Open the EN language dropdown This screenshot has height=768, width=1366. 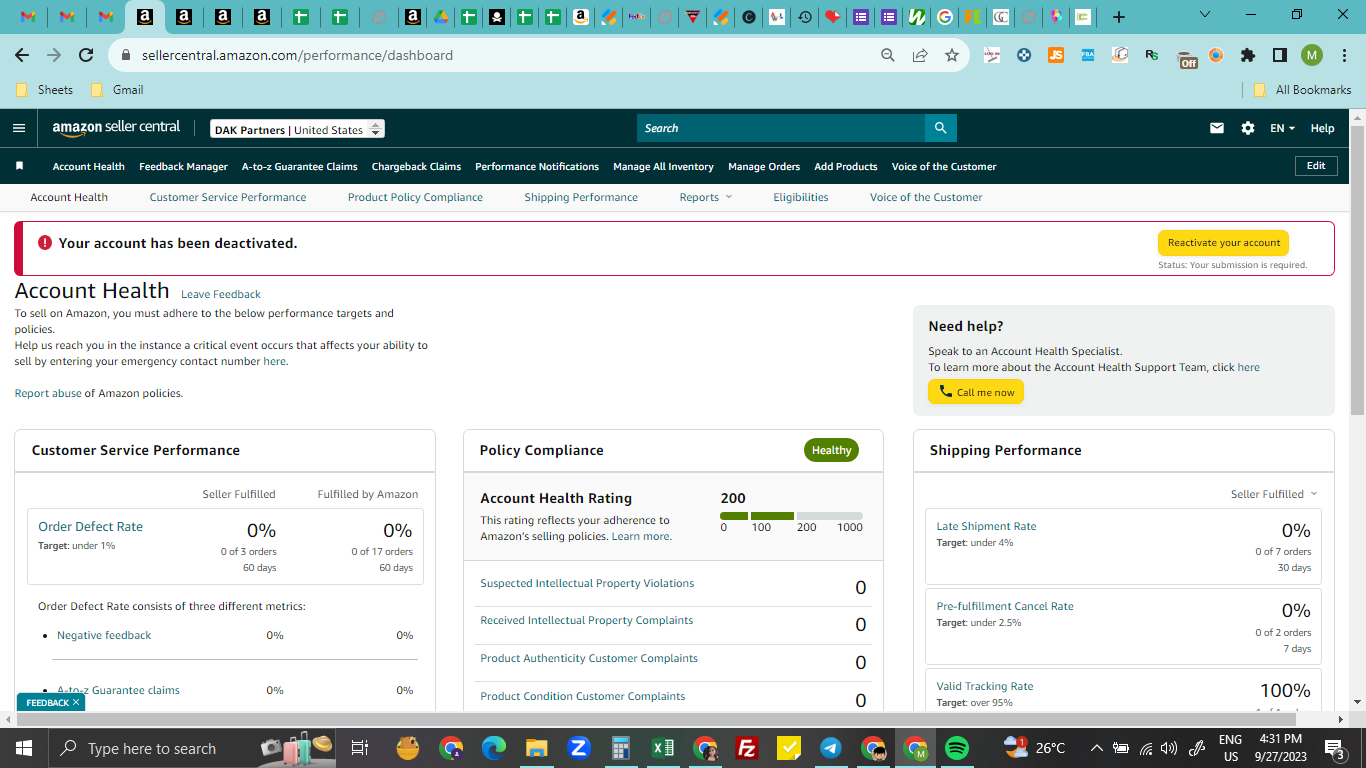click(1282, 128)
